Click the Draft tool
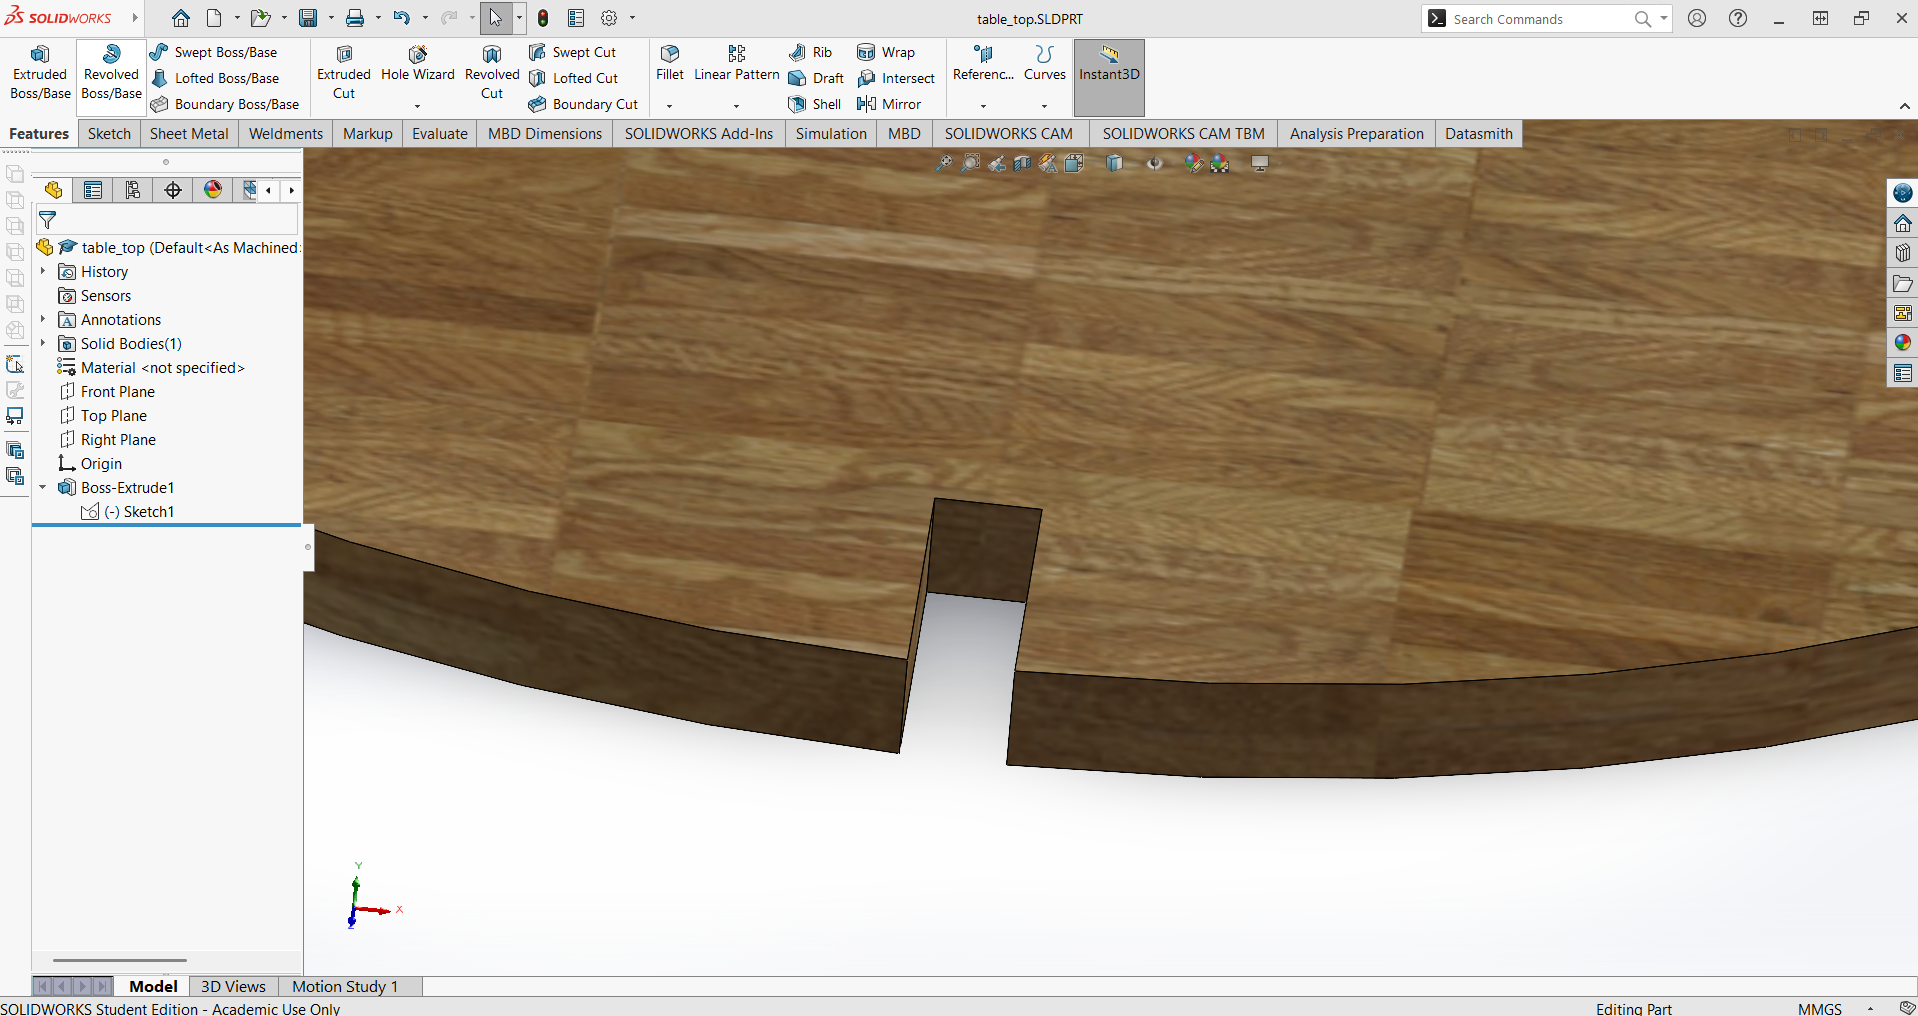Screen dimensions: 1918x1016 pos(817,78)
